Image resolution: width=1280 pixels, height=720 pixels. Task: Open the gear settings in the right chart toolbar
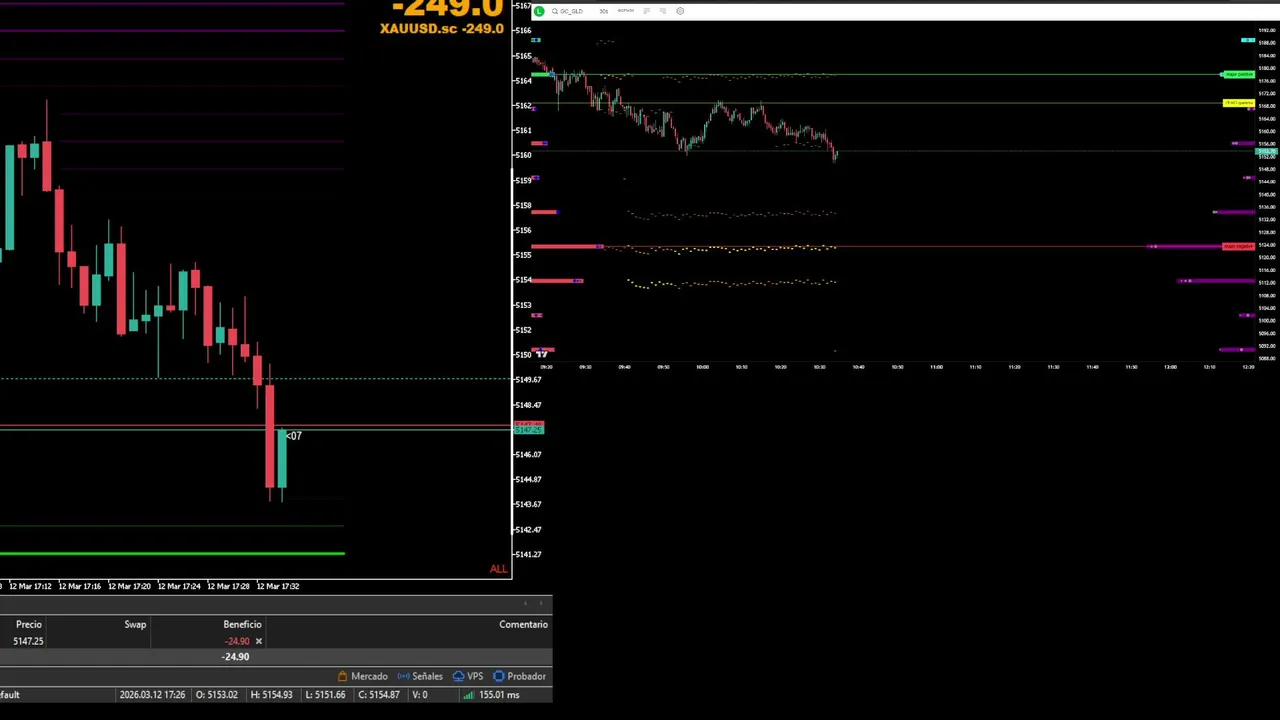680,11
